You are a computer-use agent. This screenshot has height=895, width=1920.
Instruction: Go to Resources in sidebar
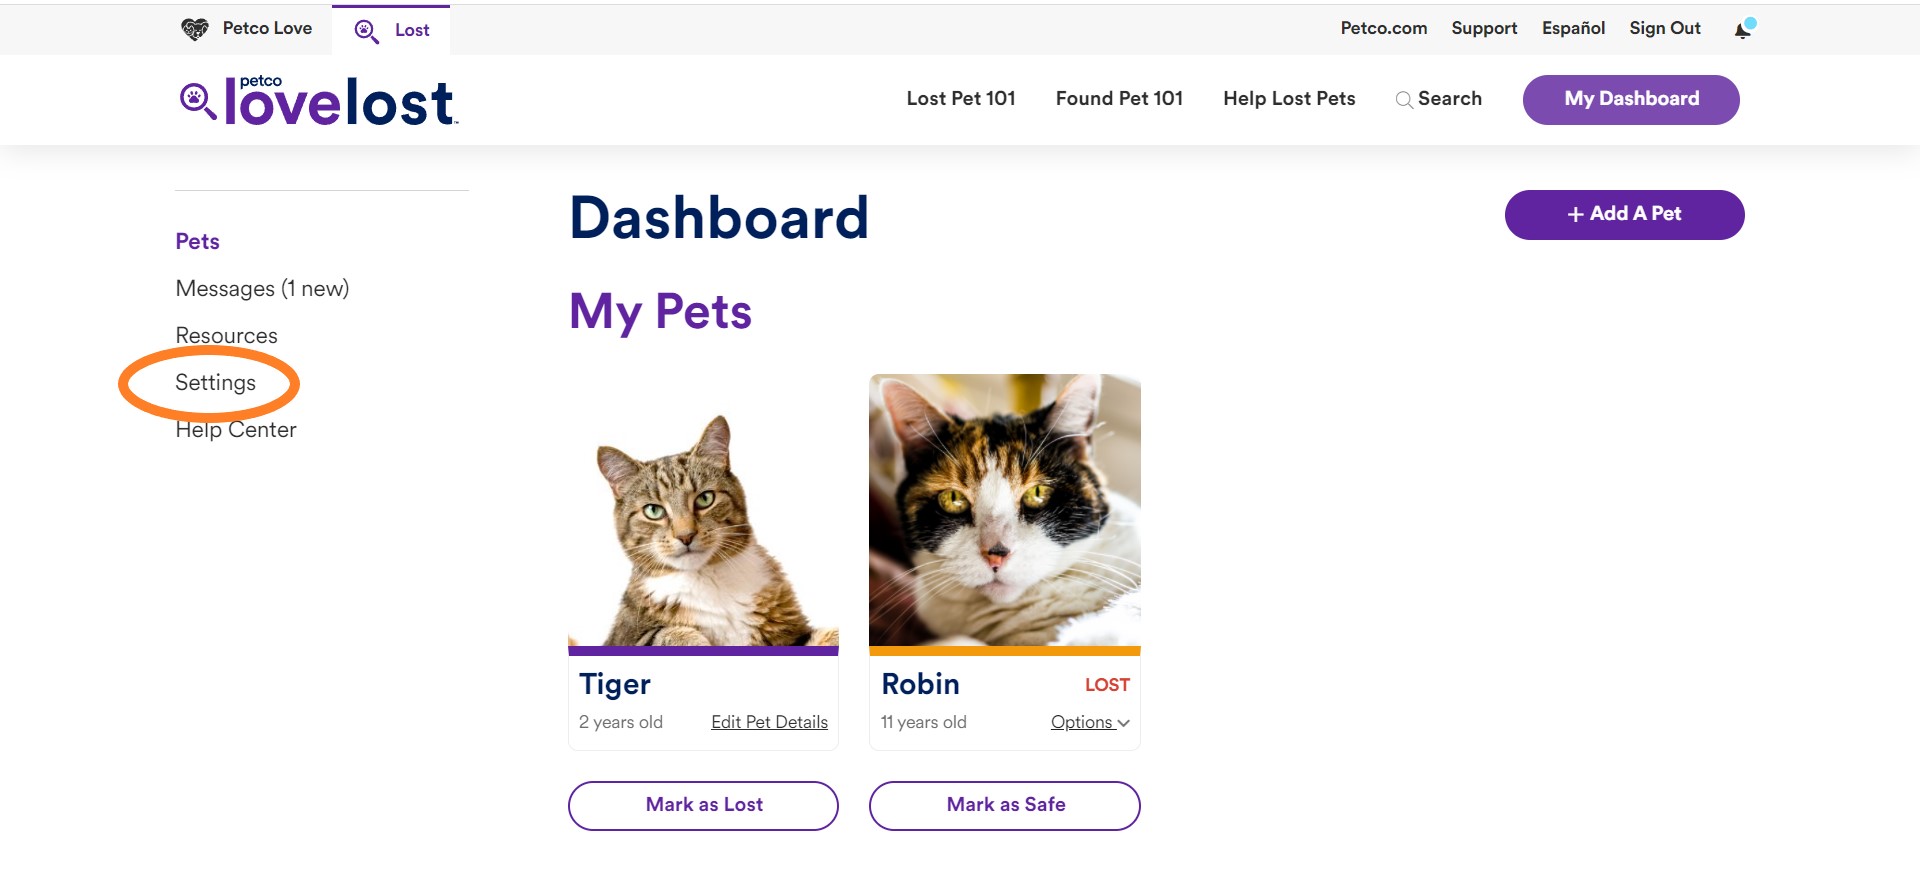coord(226,336)
